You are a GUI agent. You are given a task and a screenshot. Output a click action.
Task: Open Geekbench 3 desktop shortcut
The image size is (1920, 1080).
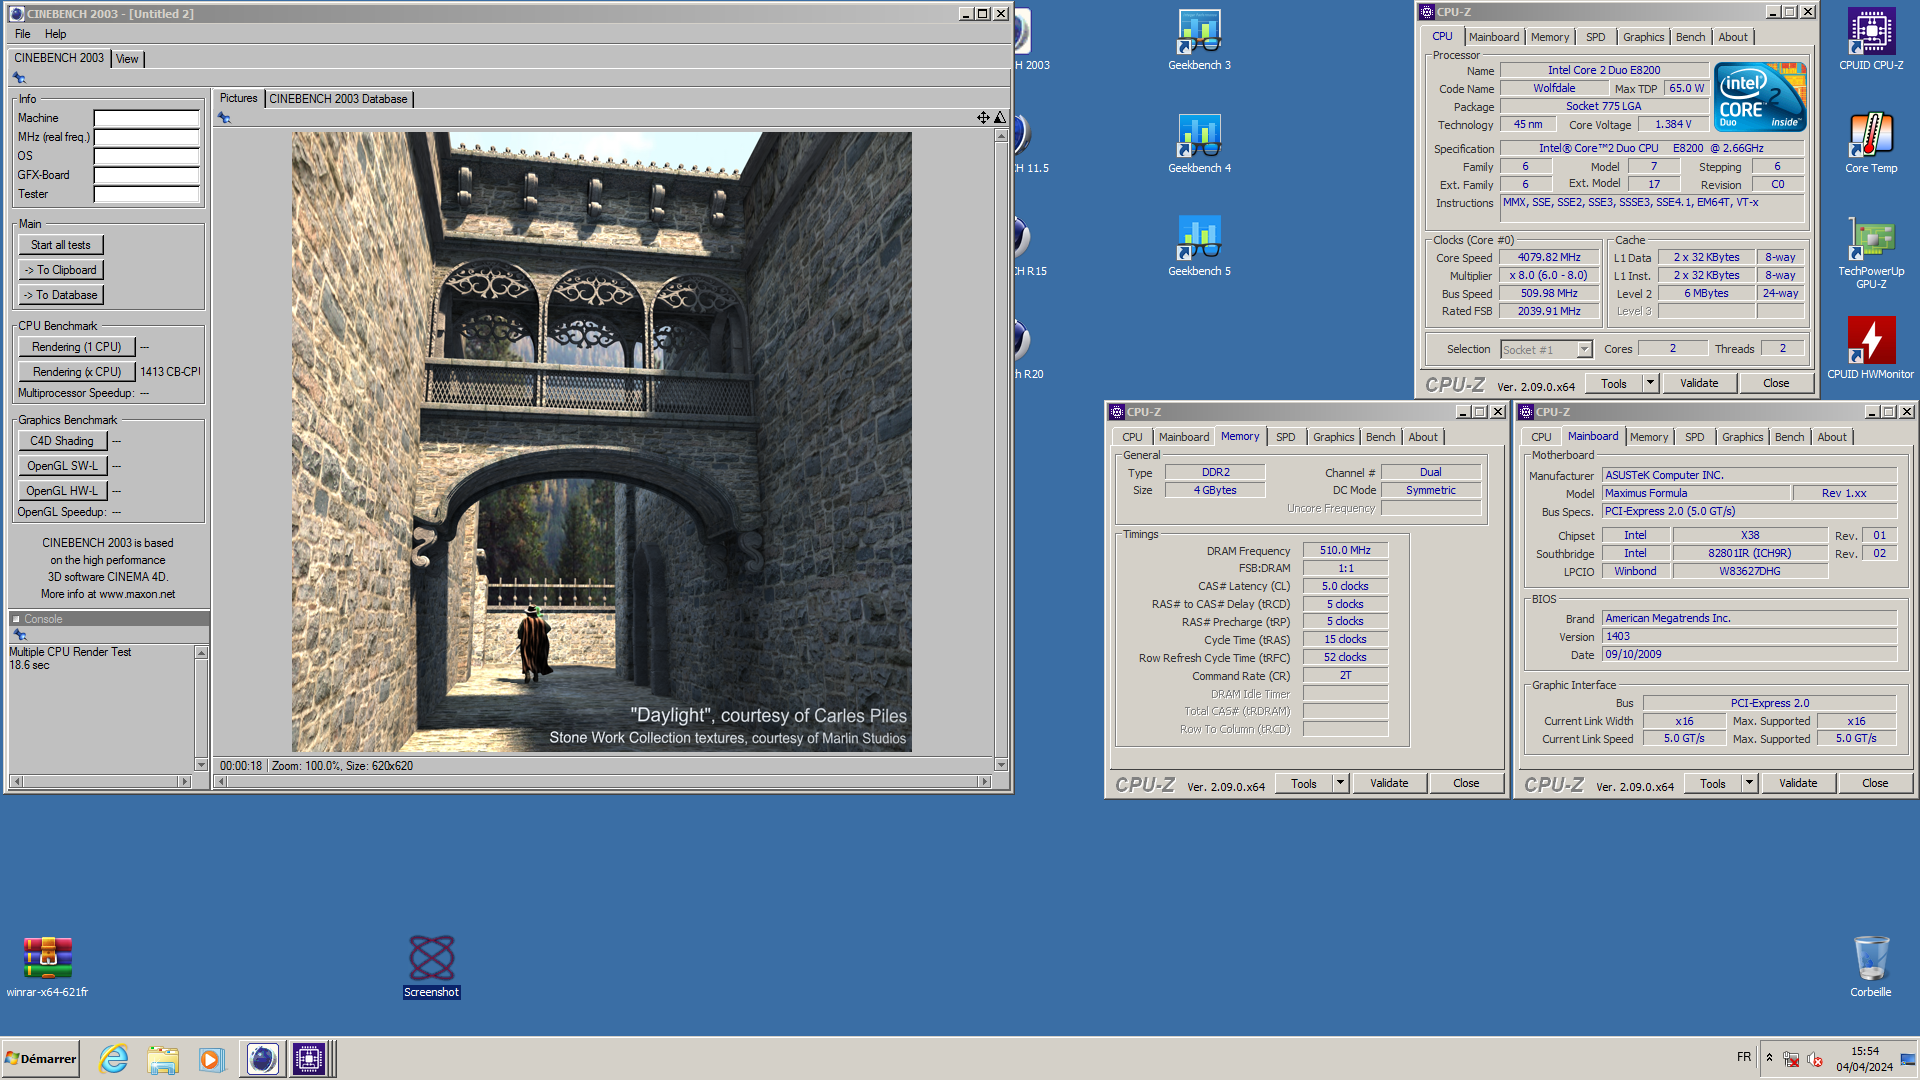tap(1199, 40)
